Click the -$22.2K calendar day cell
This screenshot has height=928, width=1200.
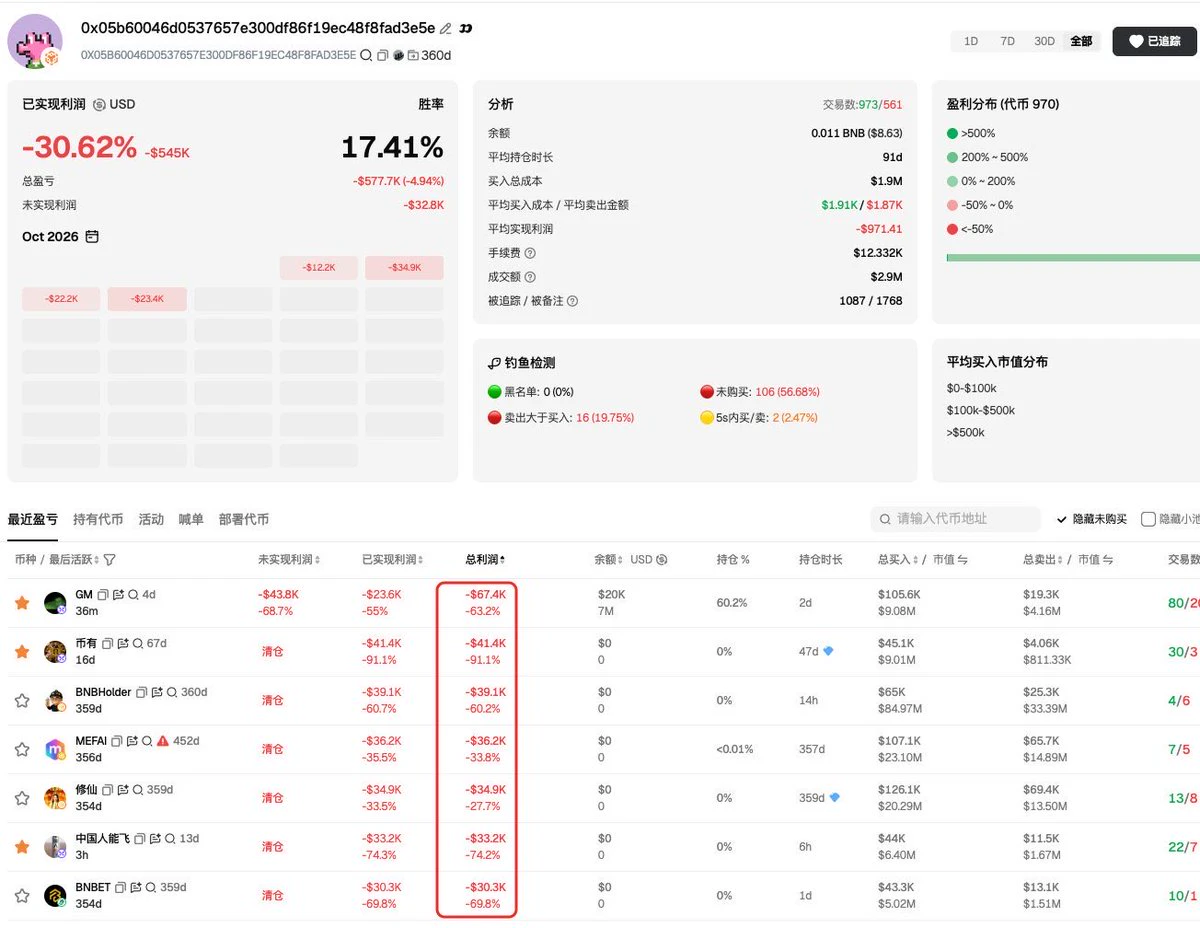[x=61, y=299]
